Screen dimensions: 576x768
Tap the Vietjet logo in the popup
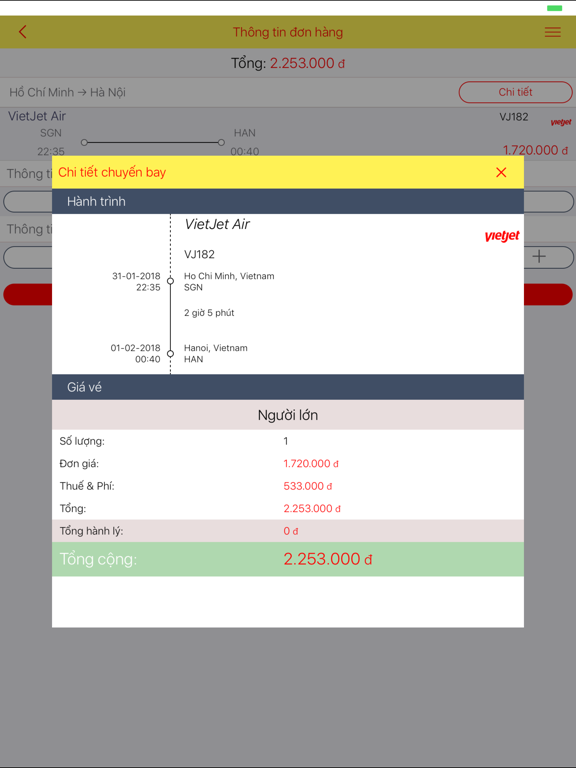[502, 236]
